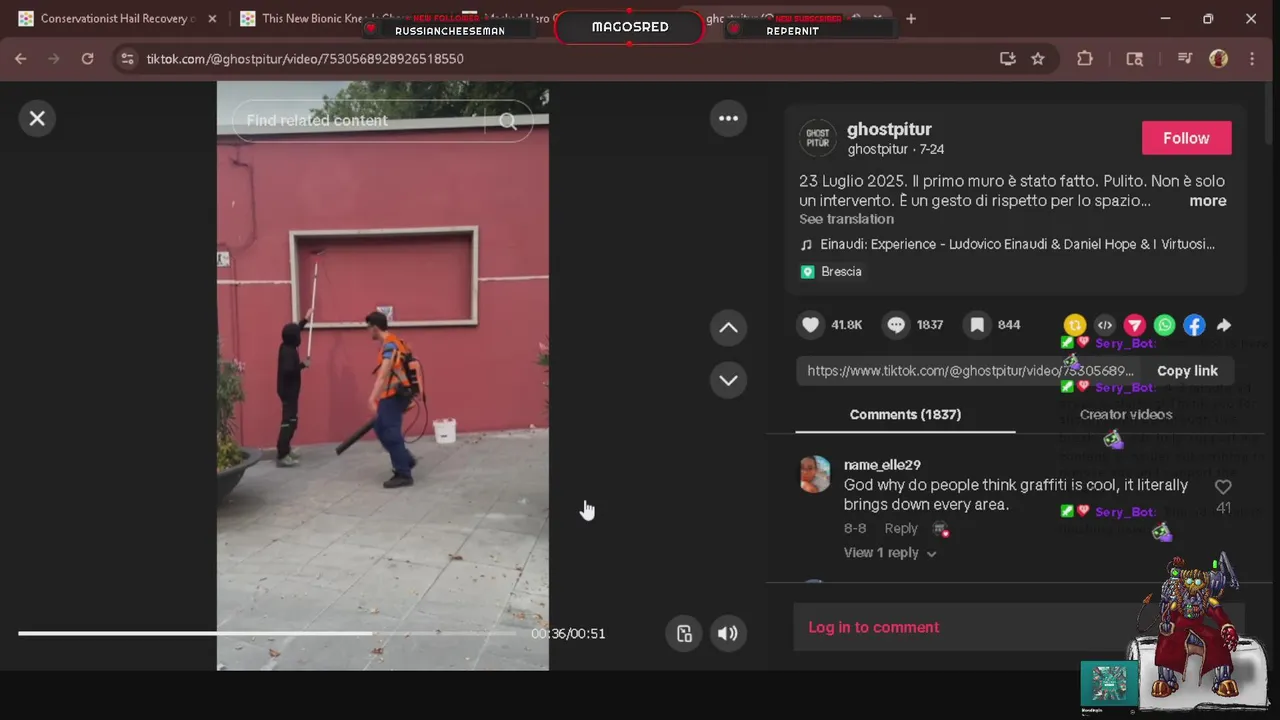Get the embed code icon

(x=1105, y=325)
